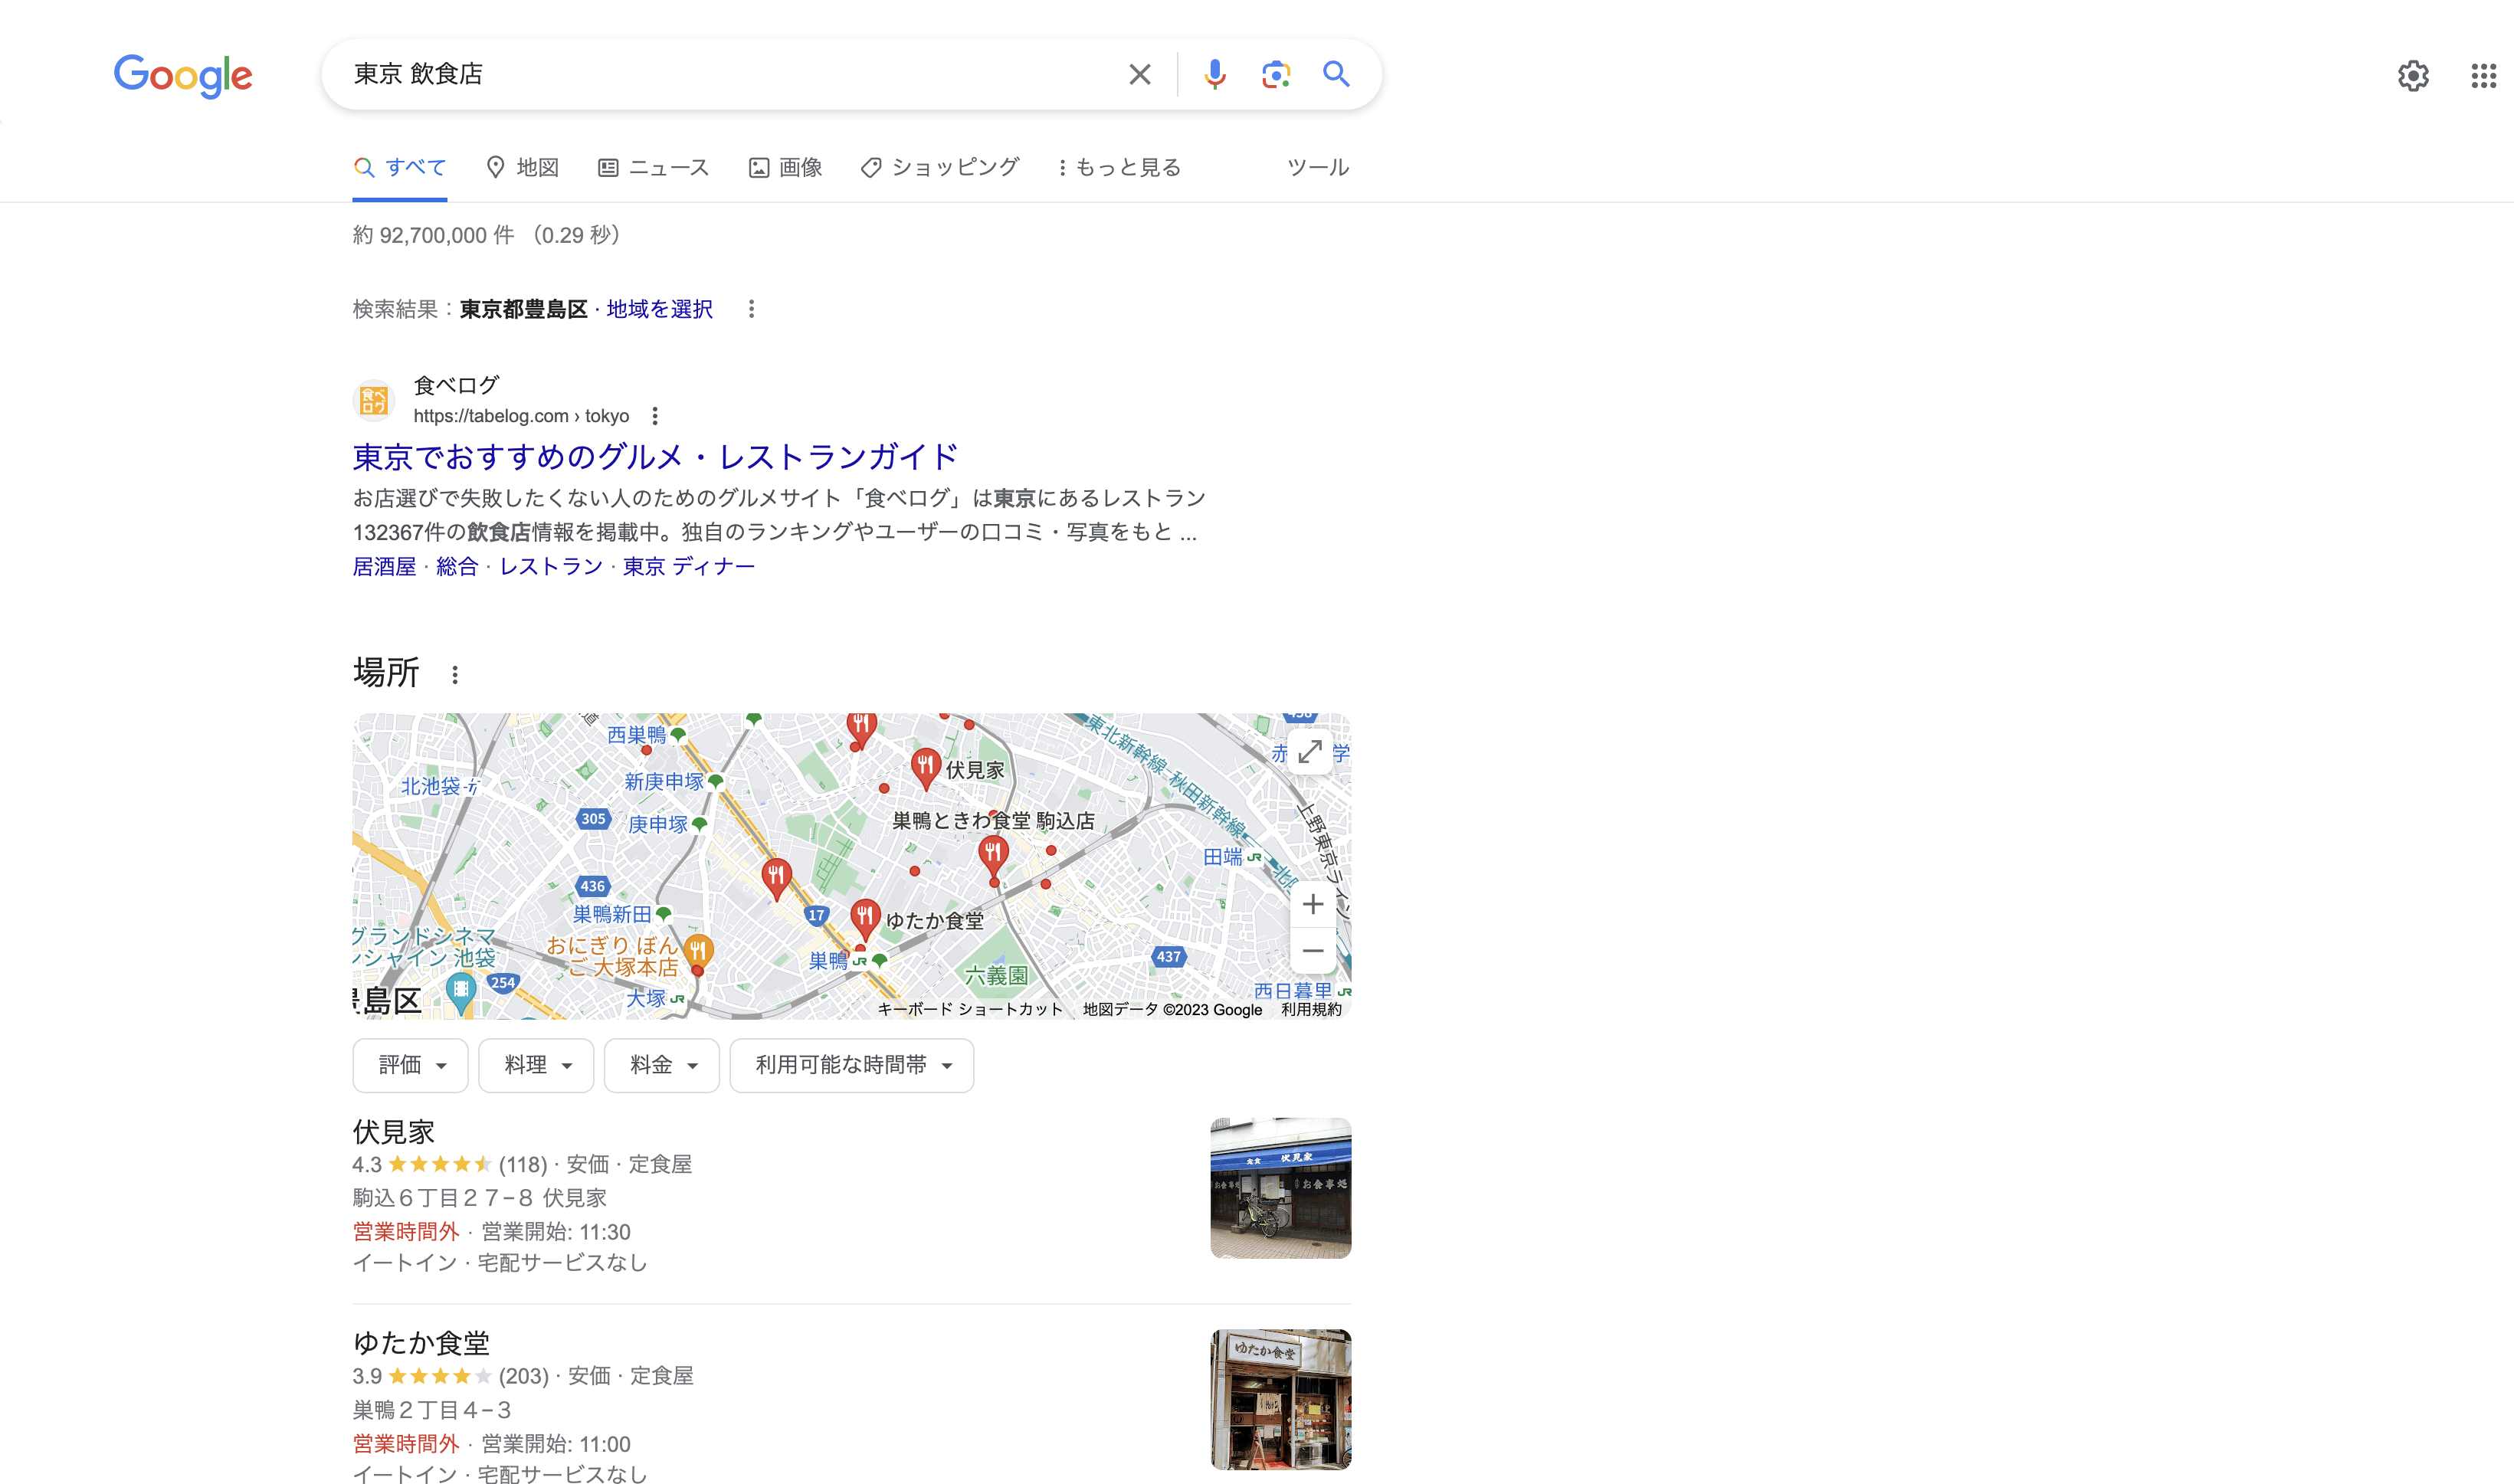The height and width of the screenshot is (1484, 2514).
Task: Click the 伏見家 storefront thumbnail
Action: pyautogui.click(x=1280, y=1188)
